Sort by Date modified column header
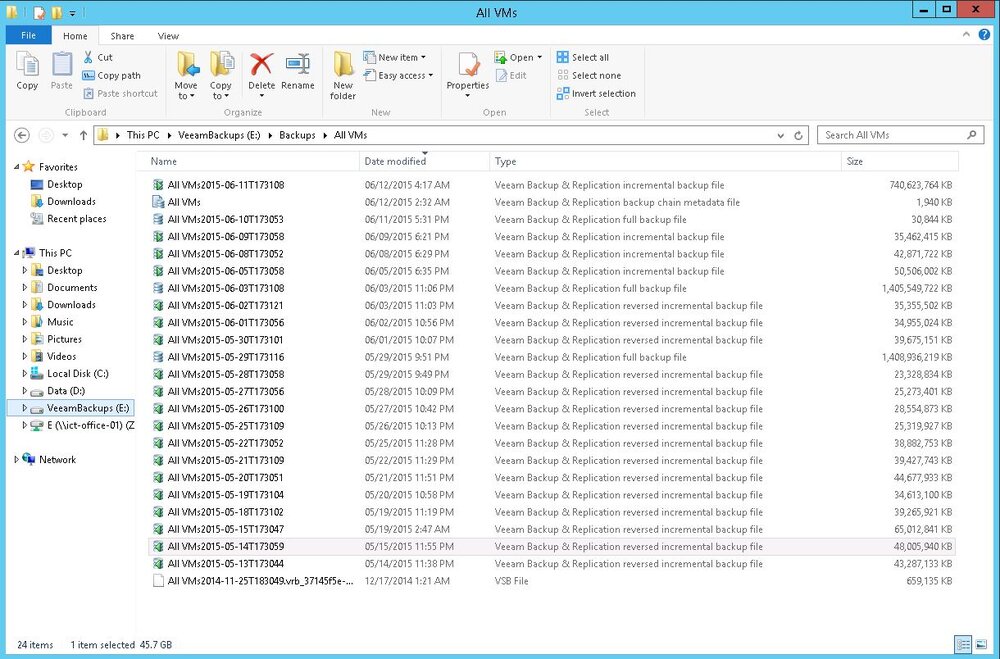Screen dimensions: 1000x659 [425, 161]
